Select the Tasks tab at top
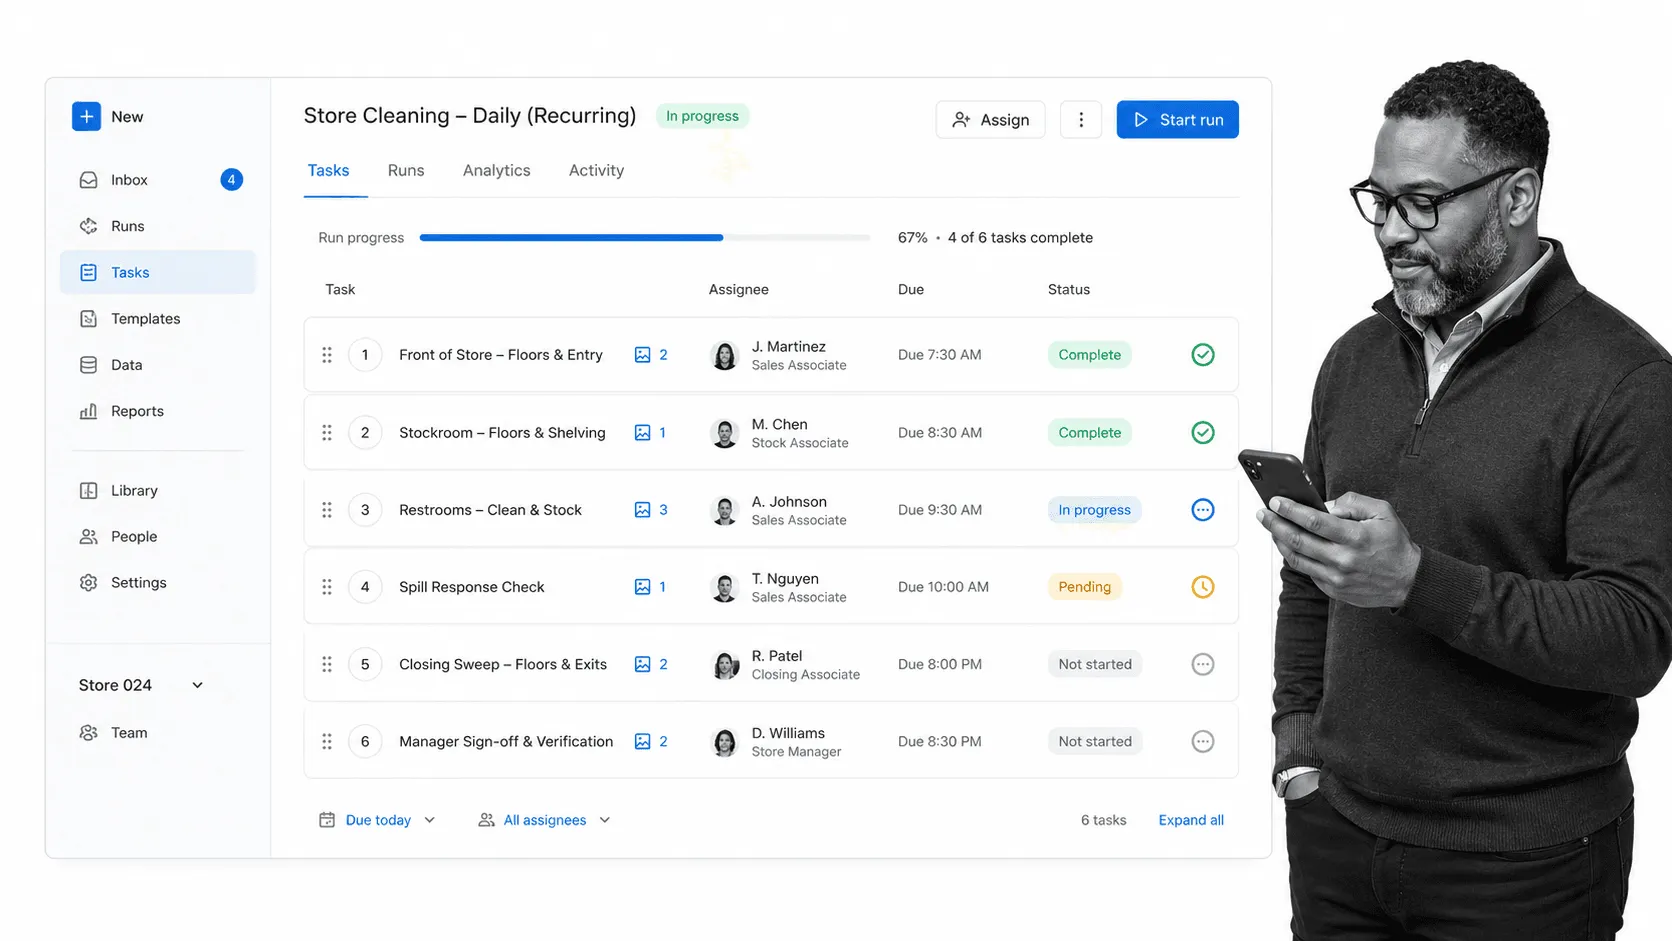This screenshot has height=941, width=1672. pos(329,171)
